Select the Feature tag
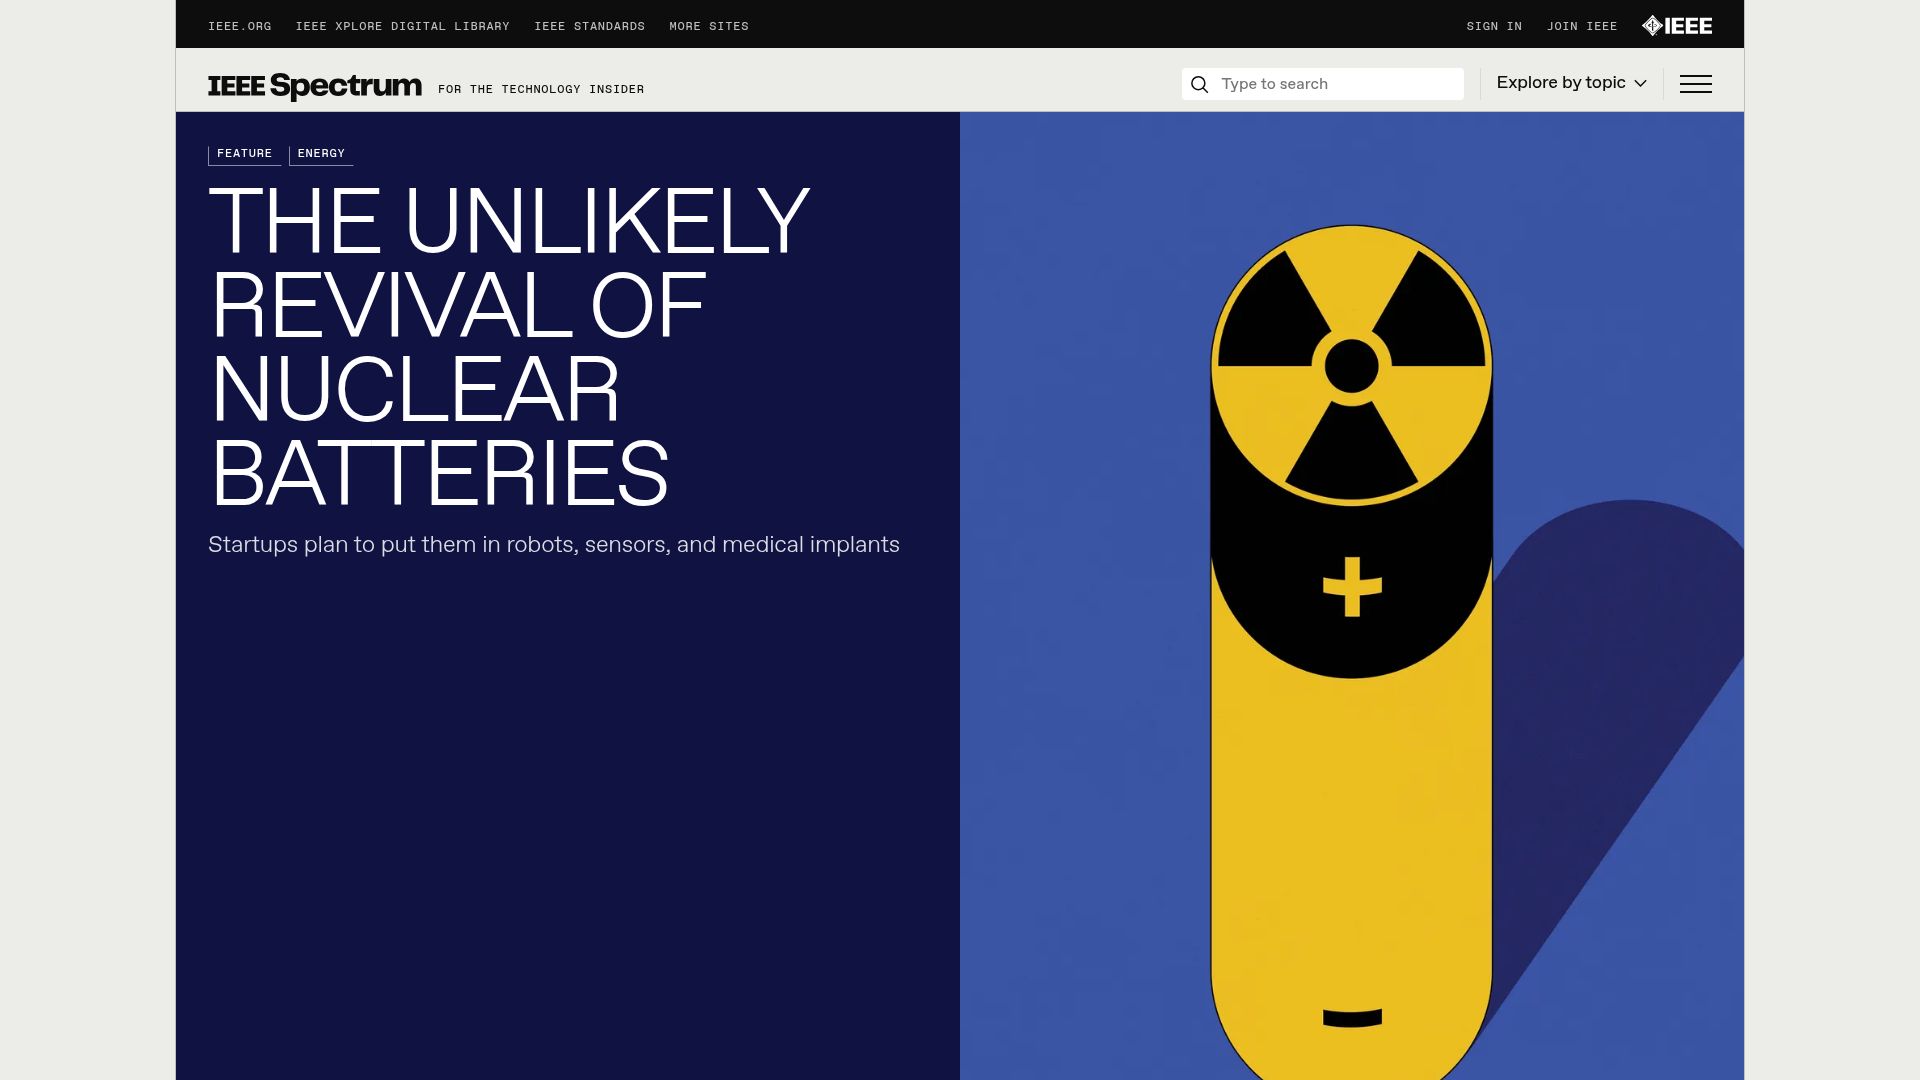Viewport: 1920px width, 1080px height. pyautogui.click(x=245, y=154)
